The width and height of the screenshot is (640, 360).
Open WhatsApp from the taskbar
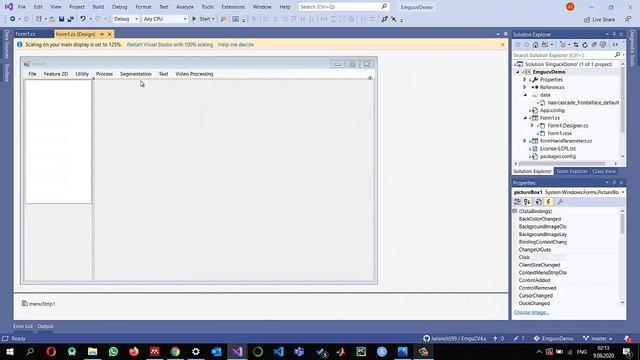point(113,351)
